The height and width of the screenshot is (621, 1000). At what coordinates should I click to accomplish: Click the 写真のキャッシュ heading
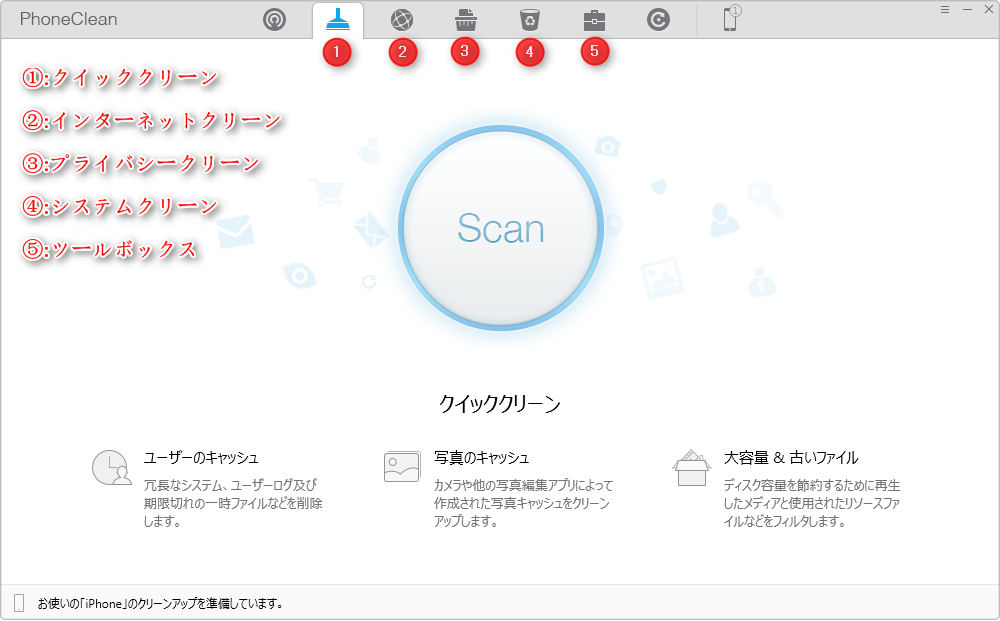[x=482, y=458]
